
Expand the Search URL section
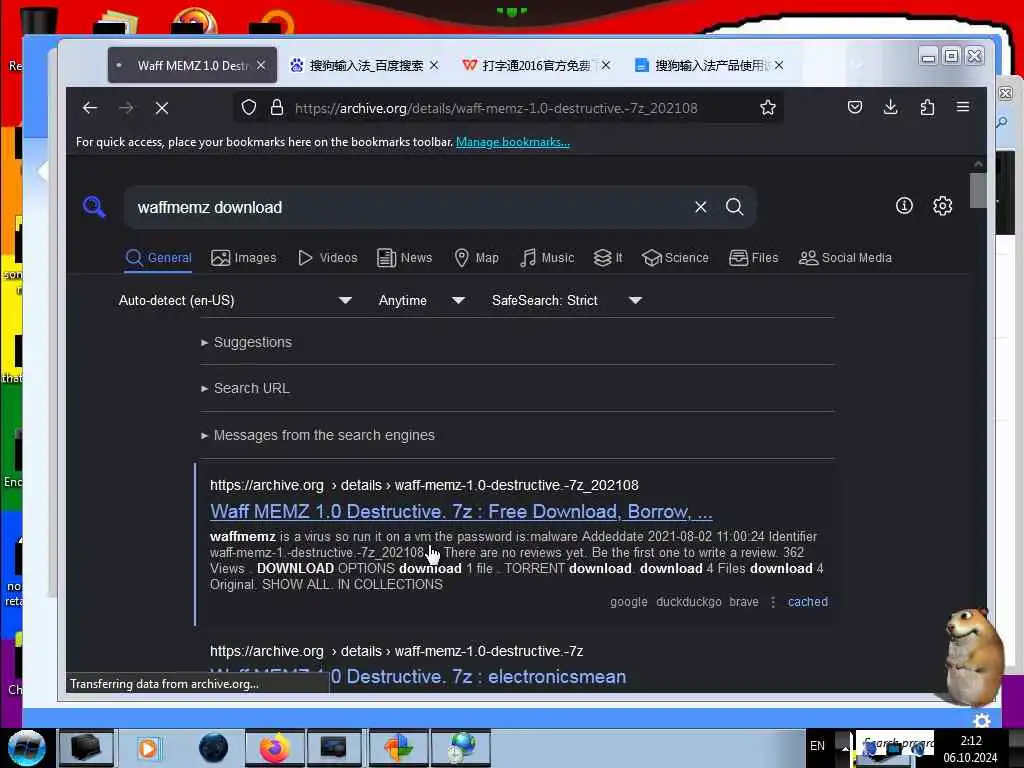coord(245,388)
